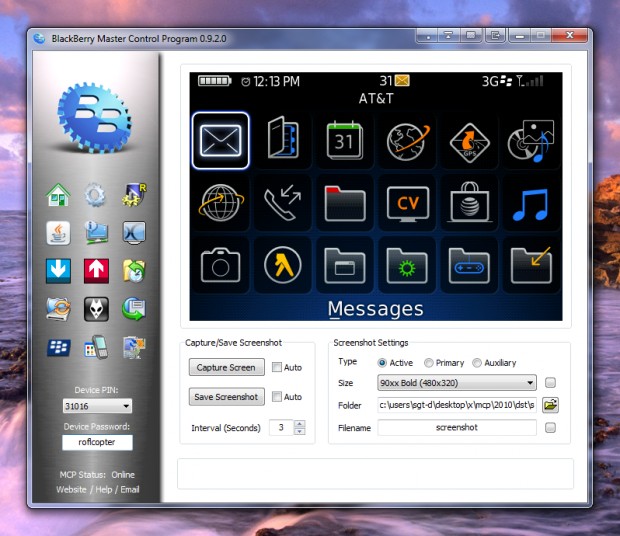The image size is (620, 536).
Task: Click the phone screenshot preview title Messages
Action: (376, 309)
